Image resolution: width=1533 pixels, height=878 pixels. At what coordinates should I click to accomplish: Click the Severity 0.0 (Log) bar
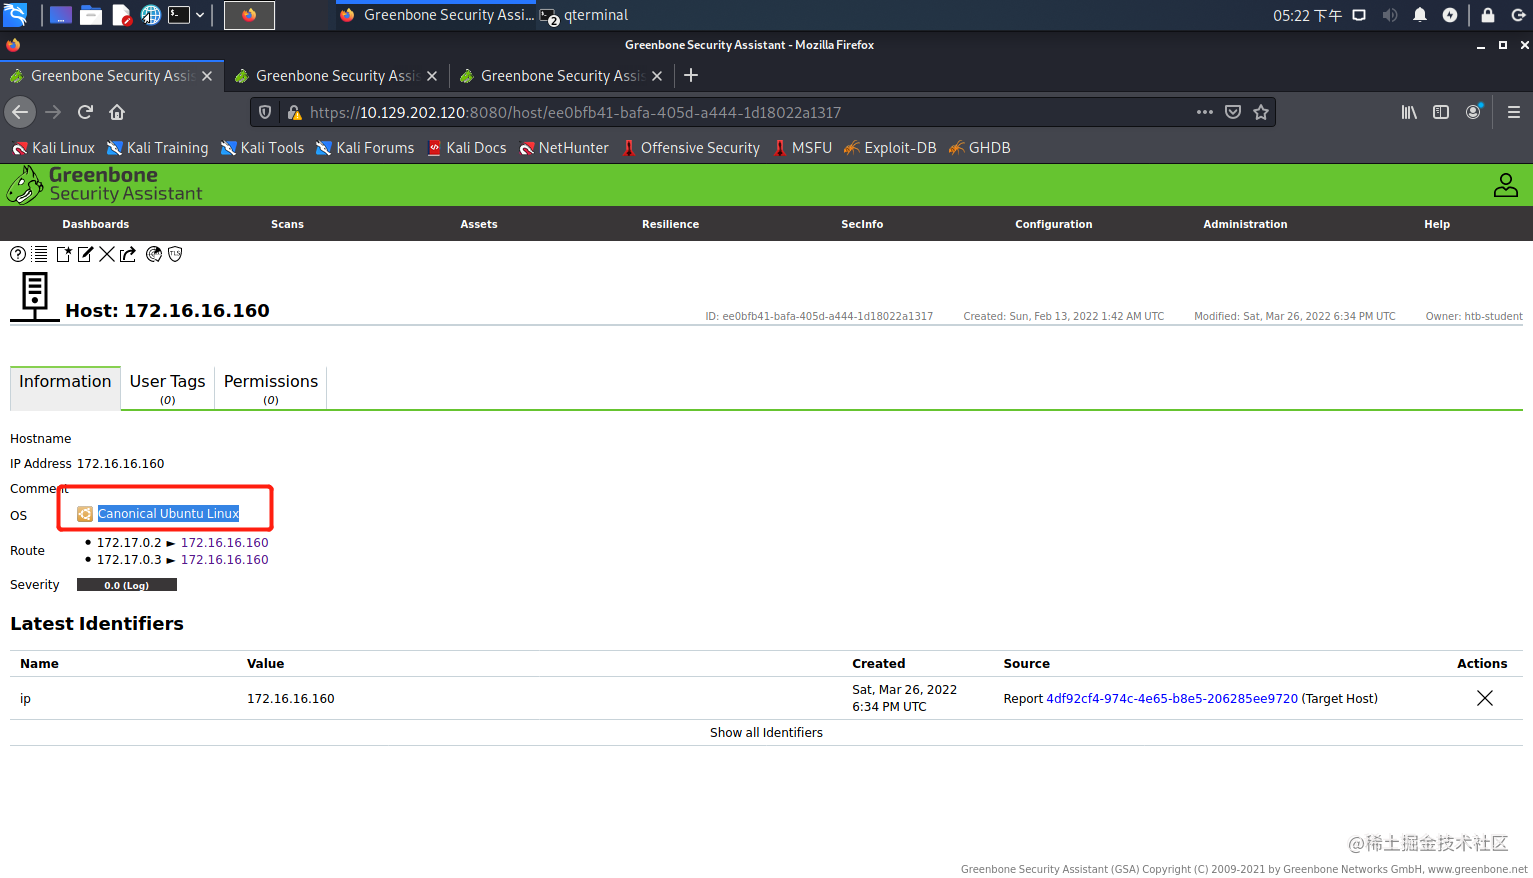click(x=127, y=585)
